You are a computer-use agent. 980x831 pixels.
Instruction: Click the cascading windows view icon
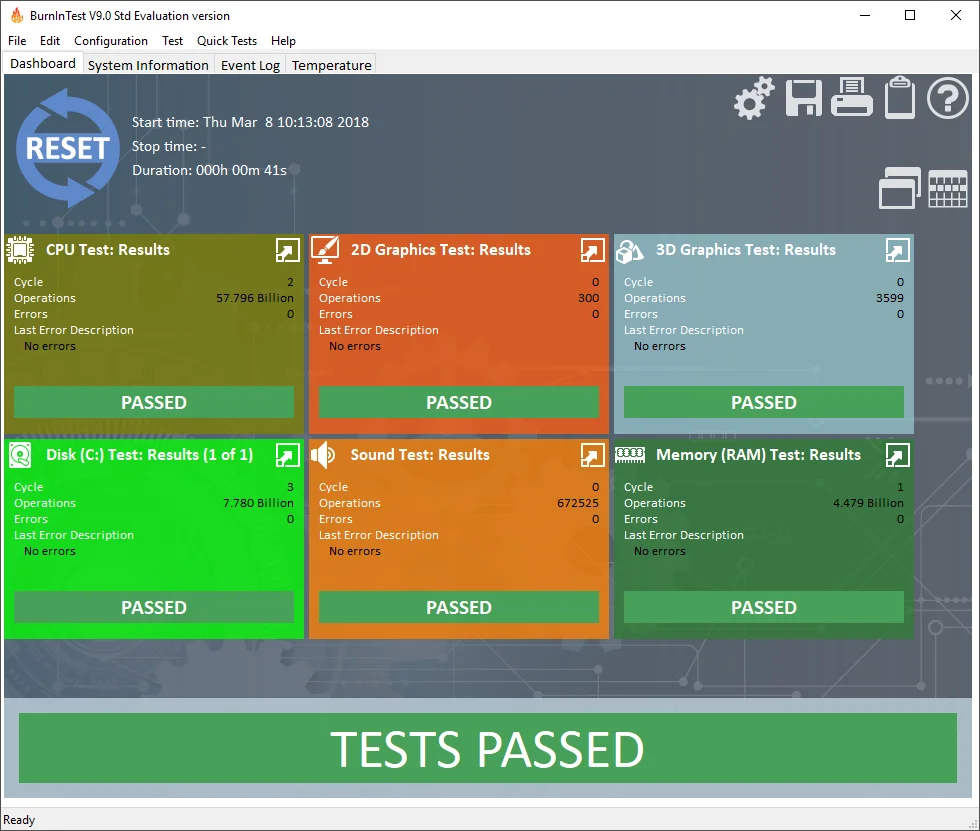click(x=899, y=188)
